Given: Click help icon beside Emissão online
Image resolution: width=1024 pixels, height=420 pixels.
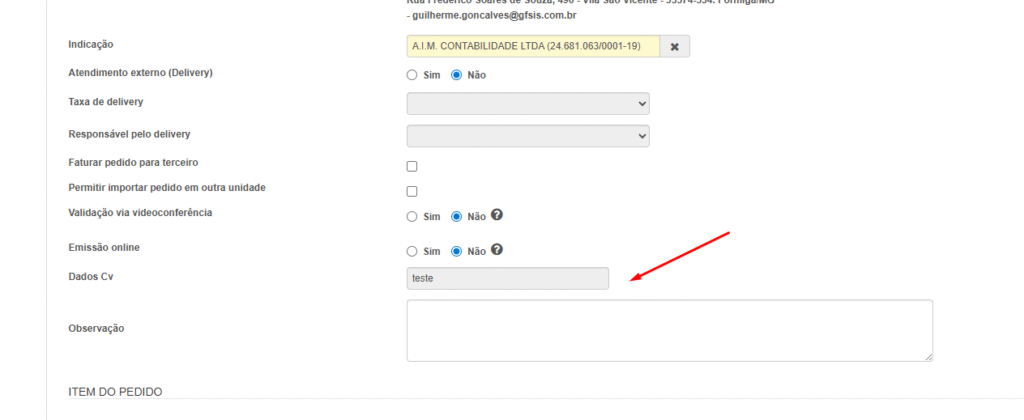Looking at the screenshot, I should point(496,250).
